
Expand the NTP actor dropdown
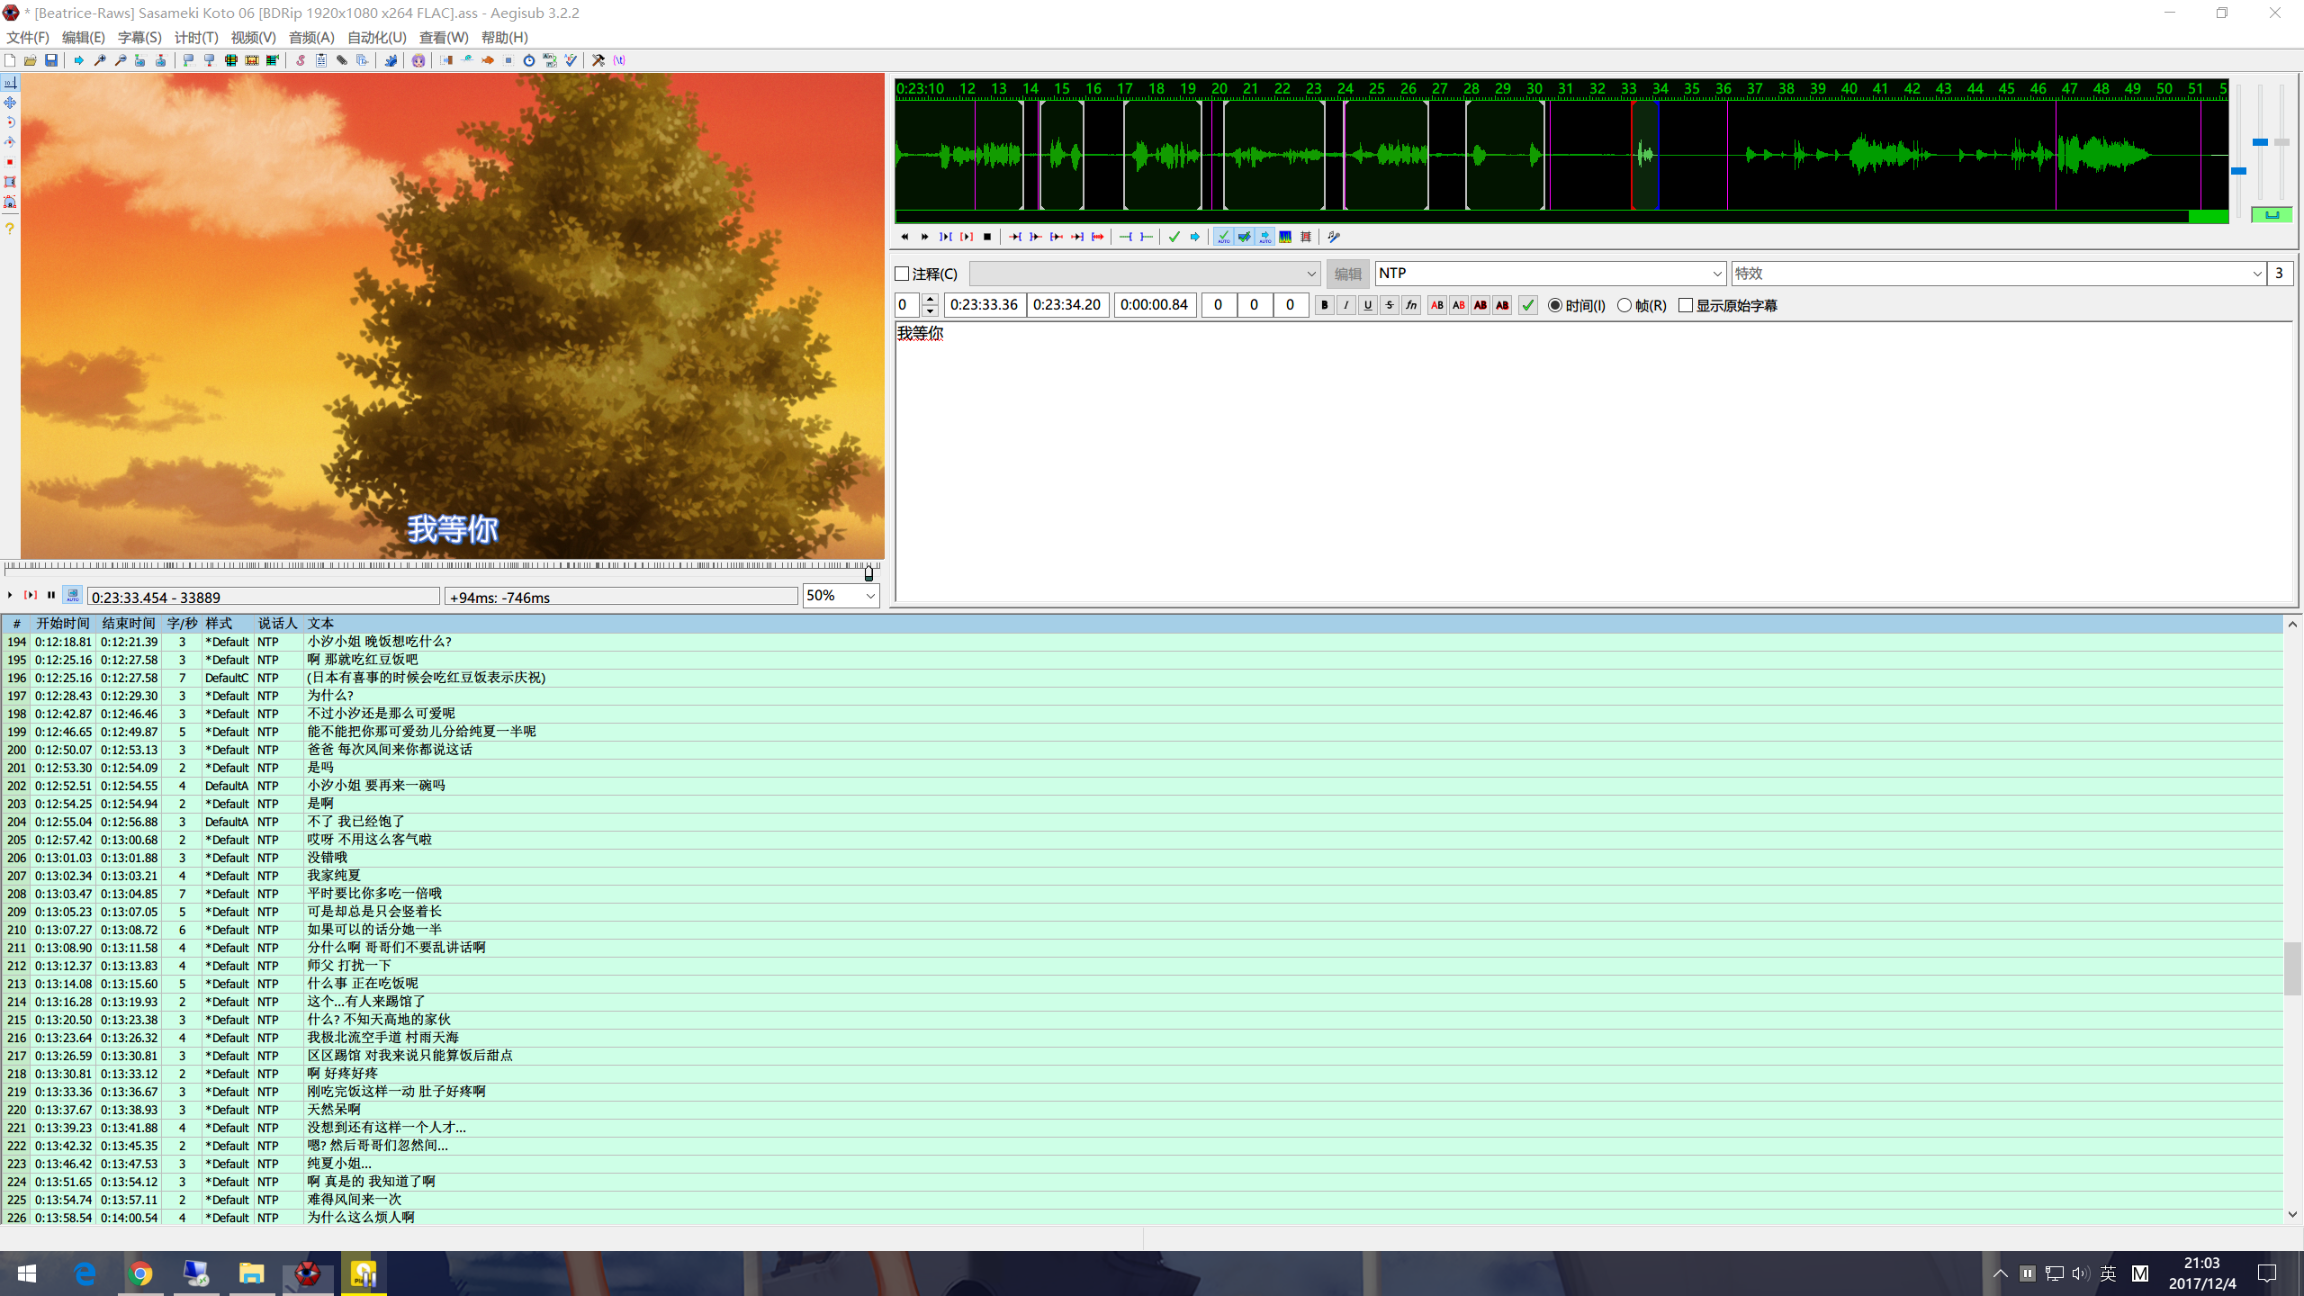point(1716,274)
